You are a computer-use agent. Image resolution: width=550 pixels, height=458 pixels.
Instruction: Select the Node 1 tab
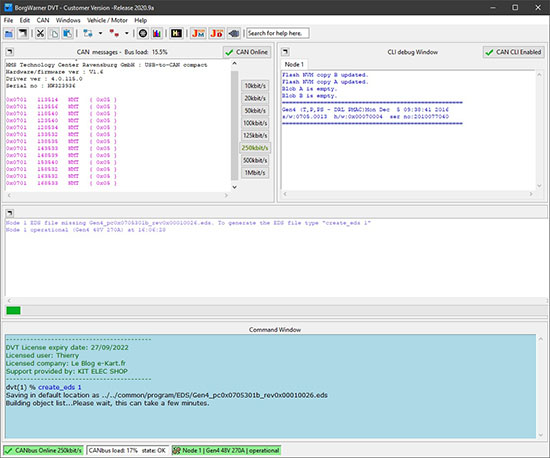click(294, 65)
